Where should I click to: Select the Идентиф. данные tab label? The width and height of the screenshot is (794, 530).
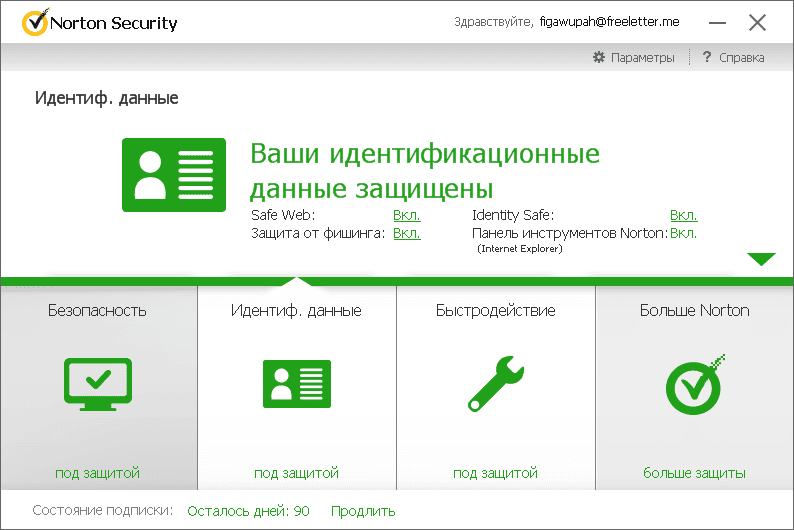[296, 310]
